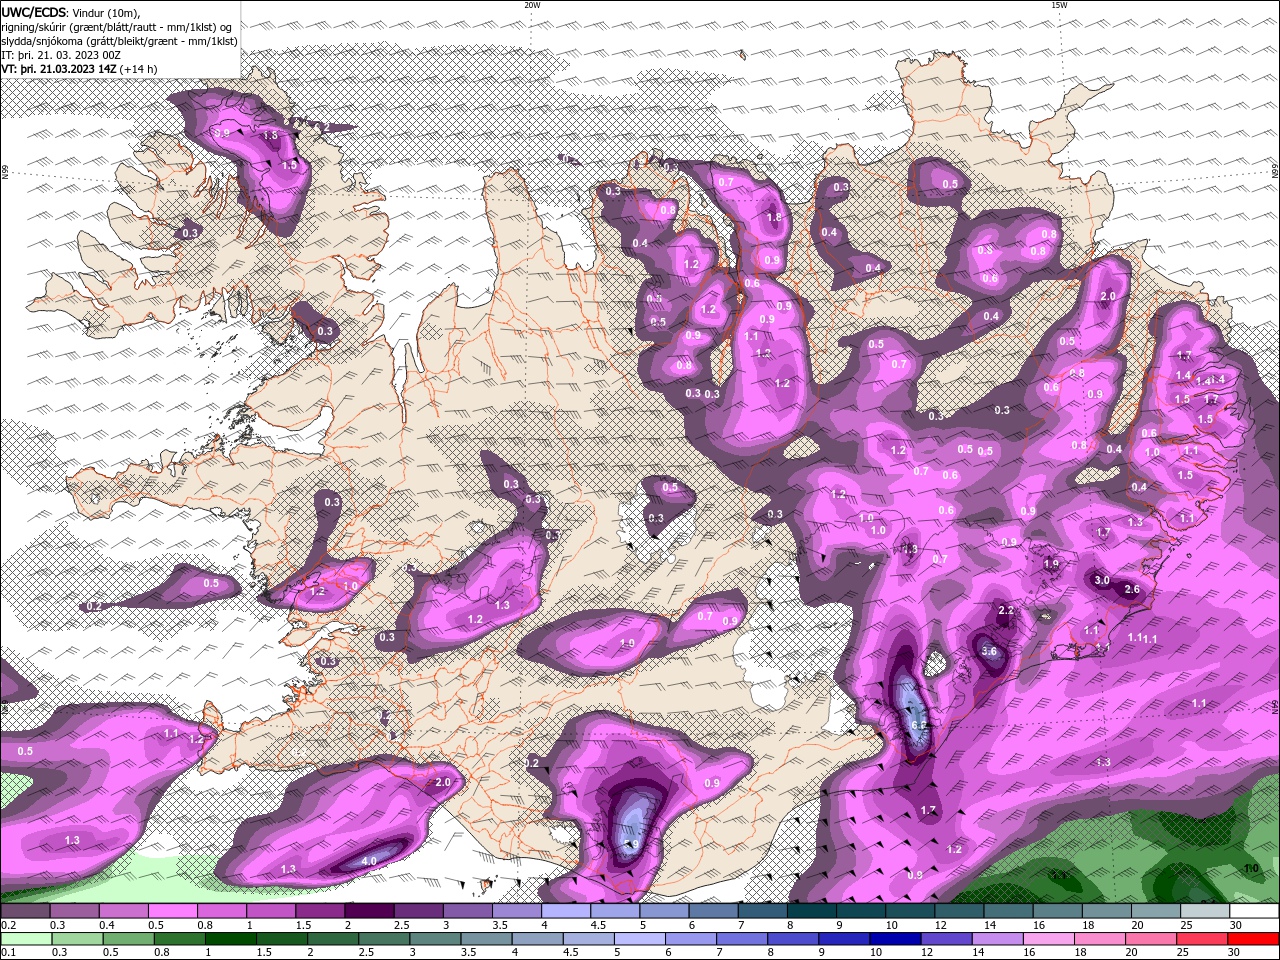This screenshot has width=1280, height=960.
Task: Select the light pink 16–18 swatch, lower legend
Action: [x=1048, y=938]
